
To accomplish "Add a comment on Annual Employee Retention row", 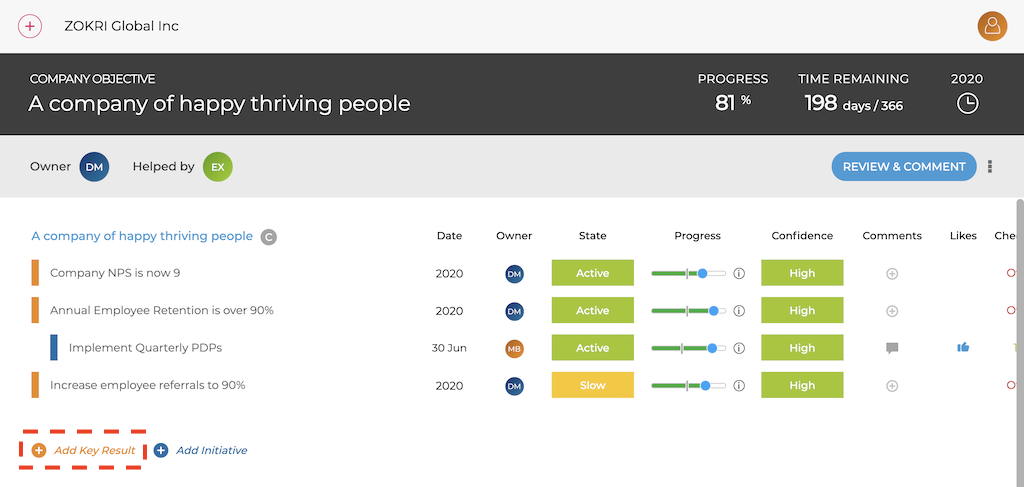I will [892, 311].
